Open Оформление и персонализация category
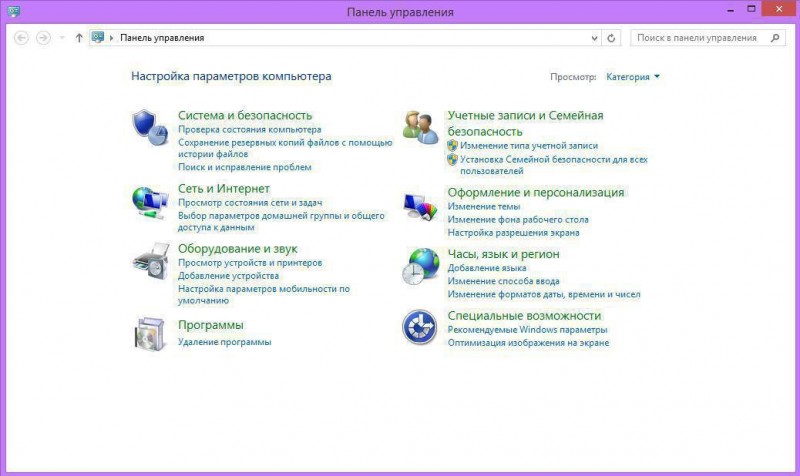Screen dimensions: 800x476 (x=536, y=192)
